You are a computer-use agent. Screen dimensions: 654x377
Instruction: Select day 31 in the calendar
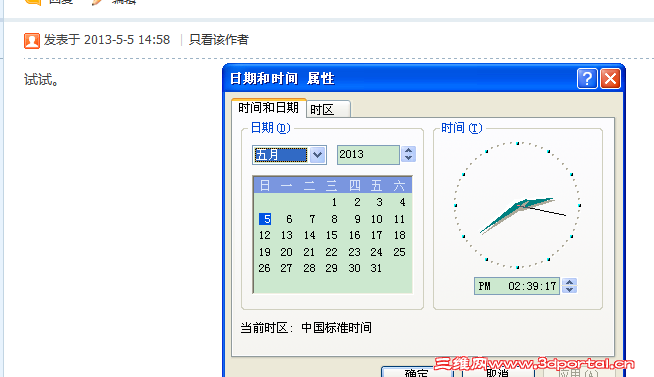pos(377,268)
